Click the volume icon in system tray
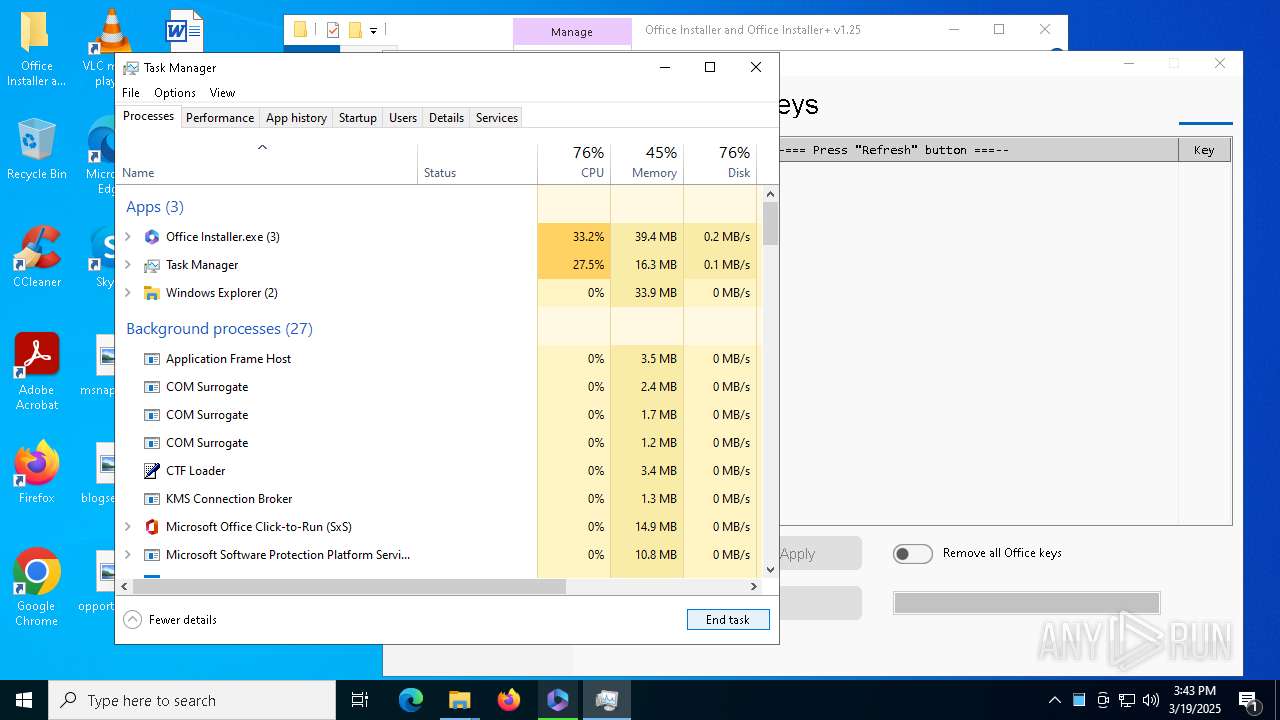This screenshot has width=1280, height=720. 1151,700
